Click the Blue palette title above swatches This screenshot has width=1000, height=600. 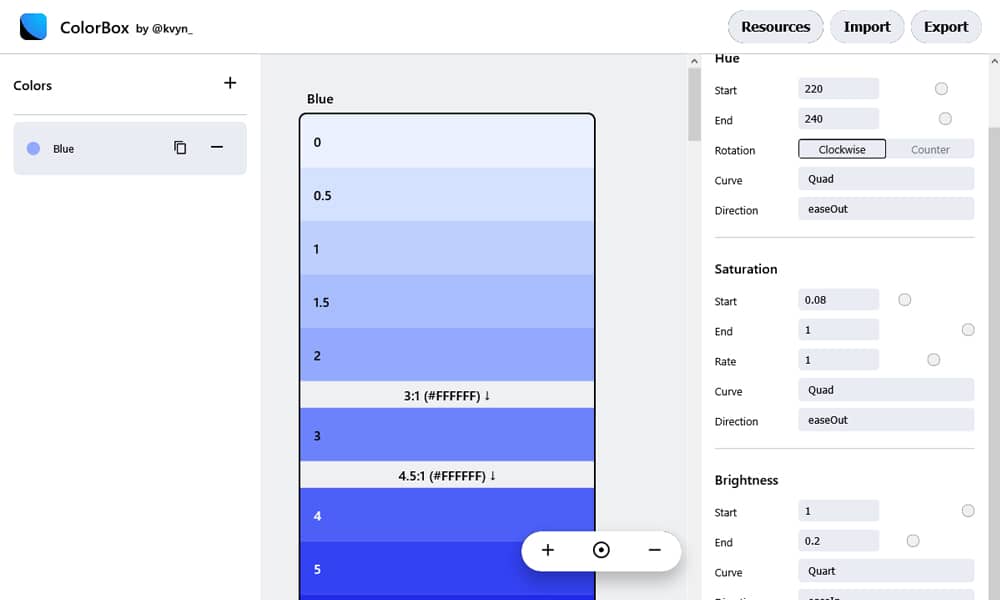click(320, 99)
